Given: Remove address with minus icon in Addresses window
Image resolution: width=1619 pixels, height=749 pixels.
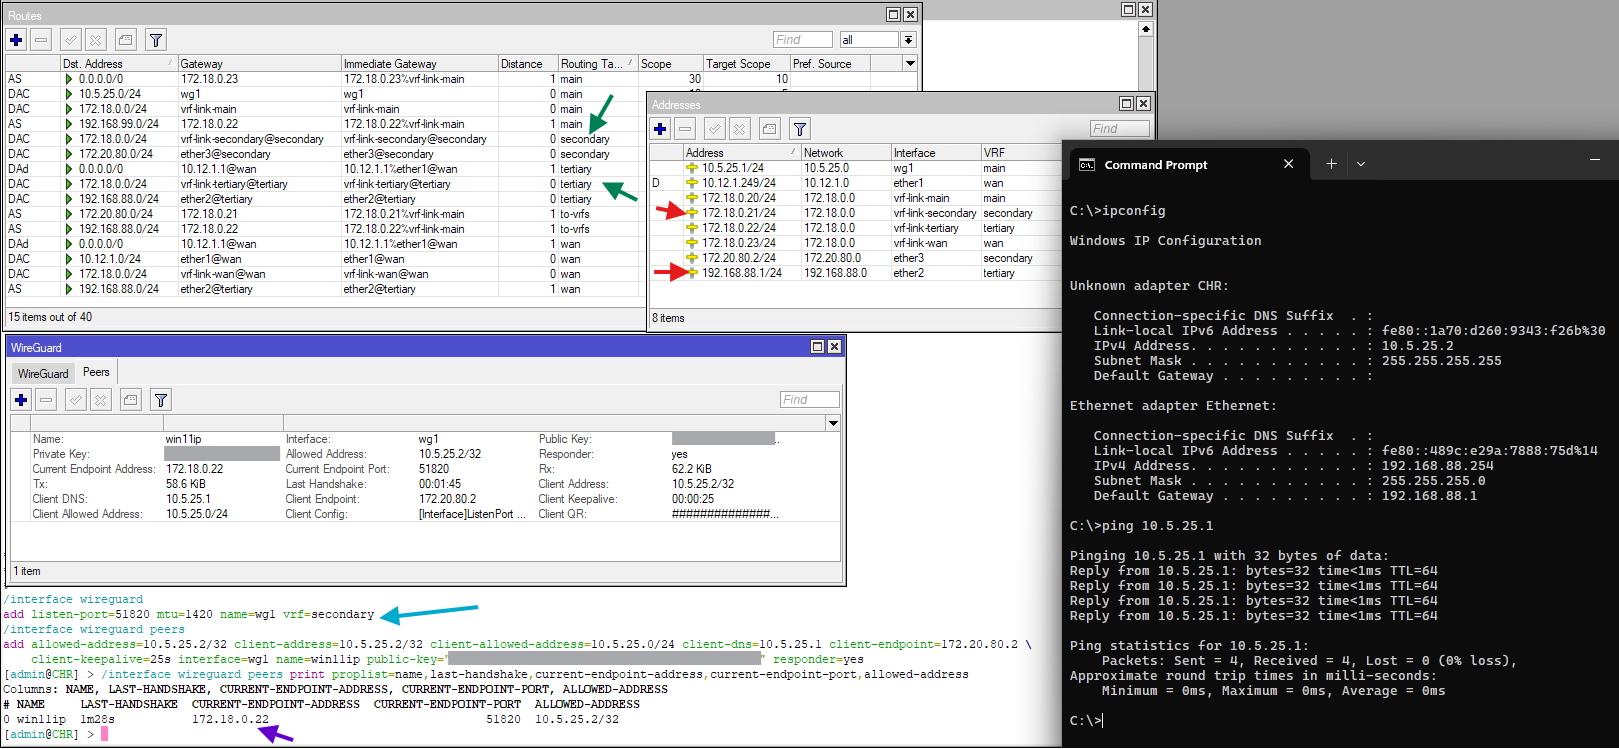Looking at the screenshot, I should pyautogui.click(x=685, y=129).
